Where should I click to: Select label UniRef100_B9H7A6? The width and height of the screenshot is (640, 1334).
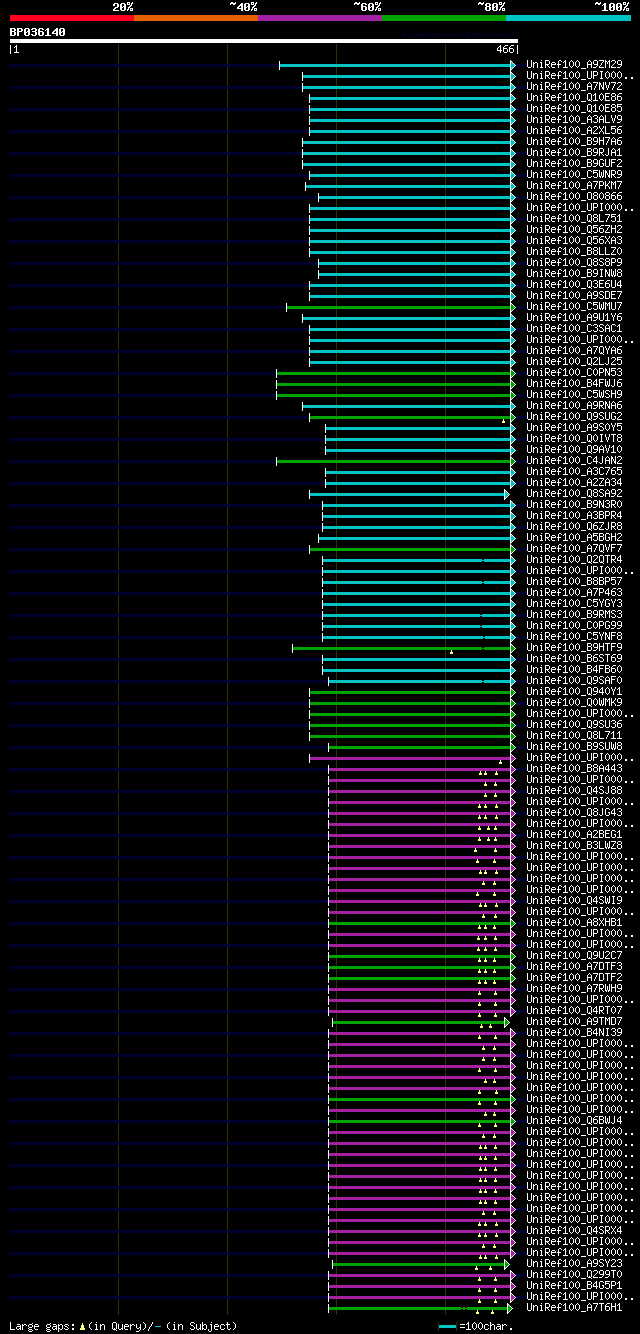[574, 142]
